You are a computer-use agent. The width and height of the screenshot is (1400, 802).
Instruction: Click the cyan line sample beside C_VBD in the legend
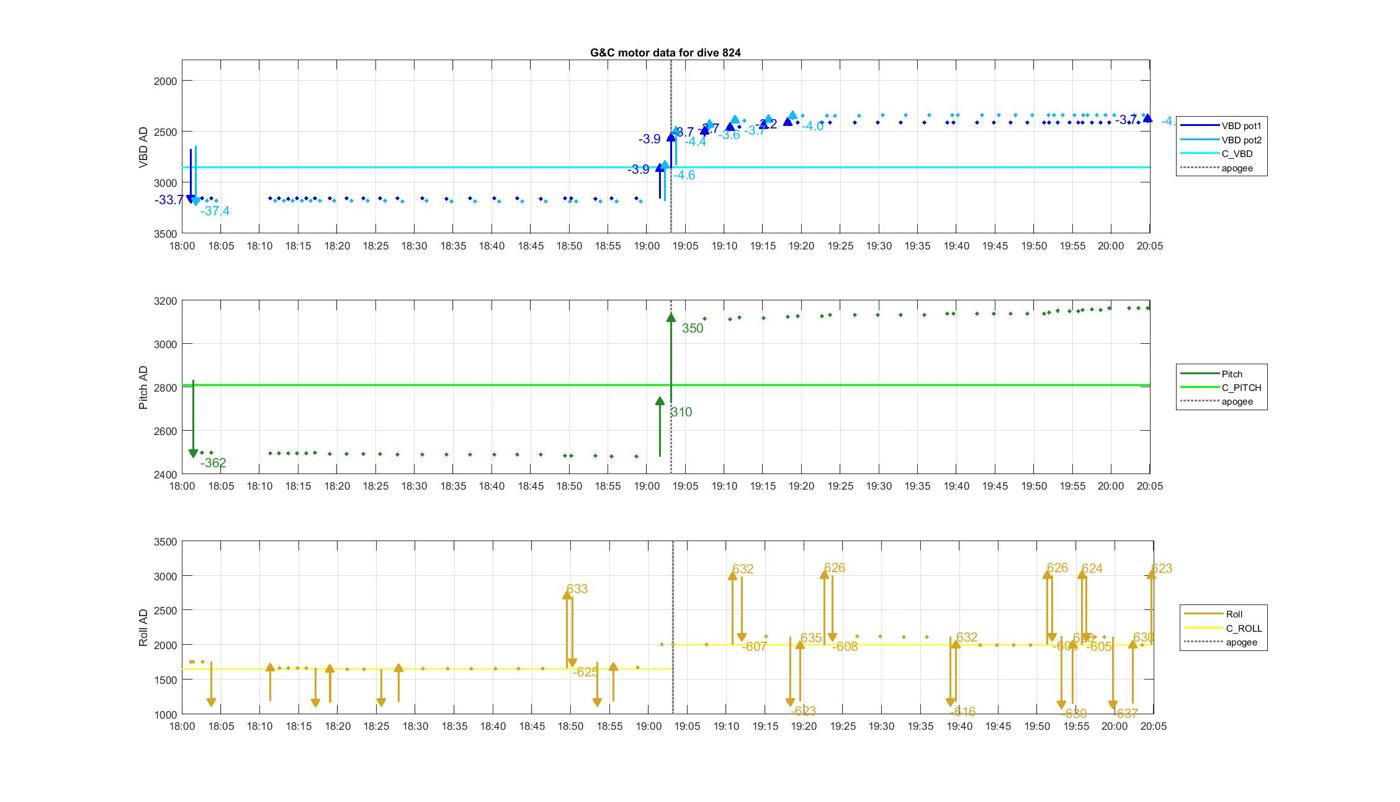[x=1198, y=154]
